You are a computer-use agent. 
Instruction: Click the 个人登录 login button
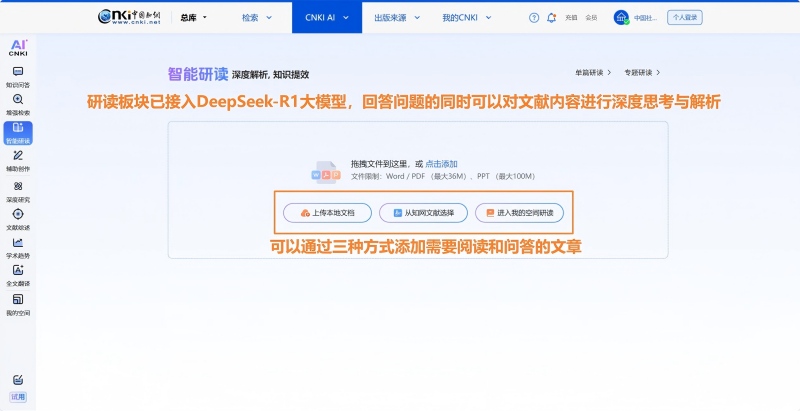pyautogui.click(x=685, y=17)
